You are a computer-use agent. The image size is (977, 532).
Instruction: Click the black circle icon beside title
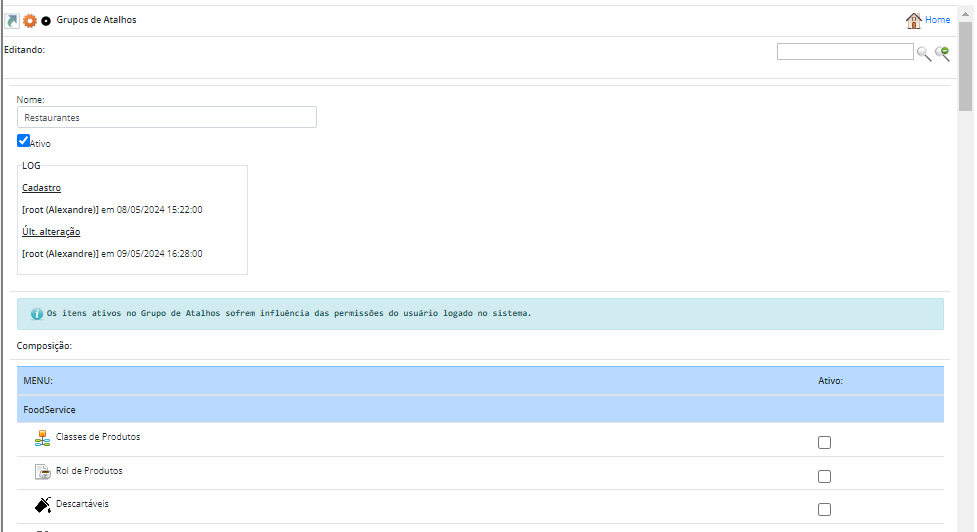tap(46, 21)
